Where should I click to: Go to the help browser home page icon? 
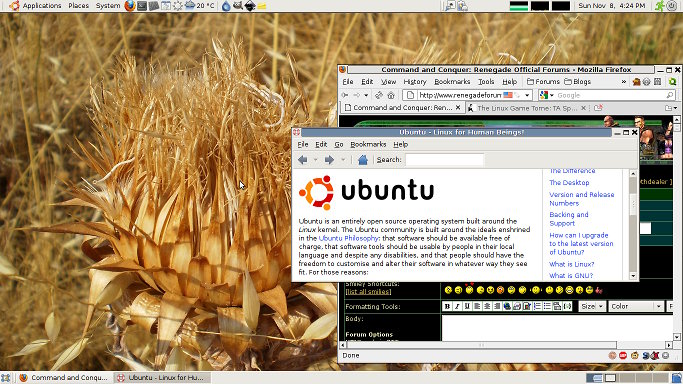click(362, 160)
